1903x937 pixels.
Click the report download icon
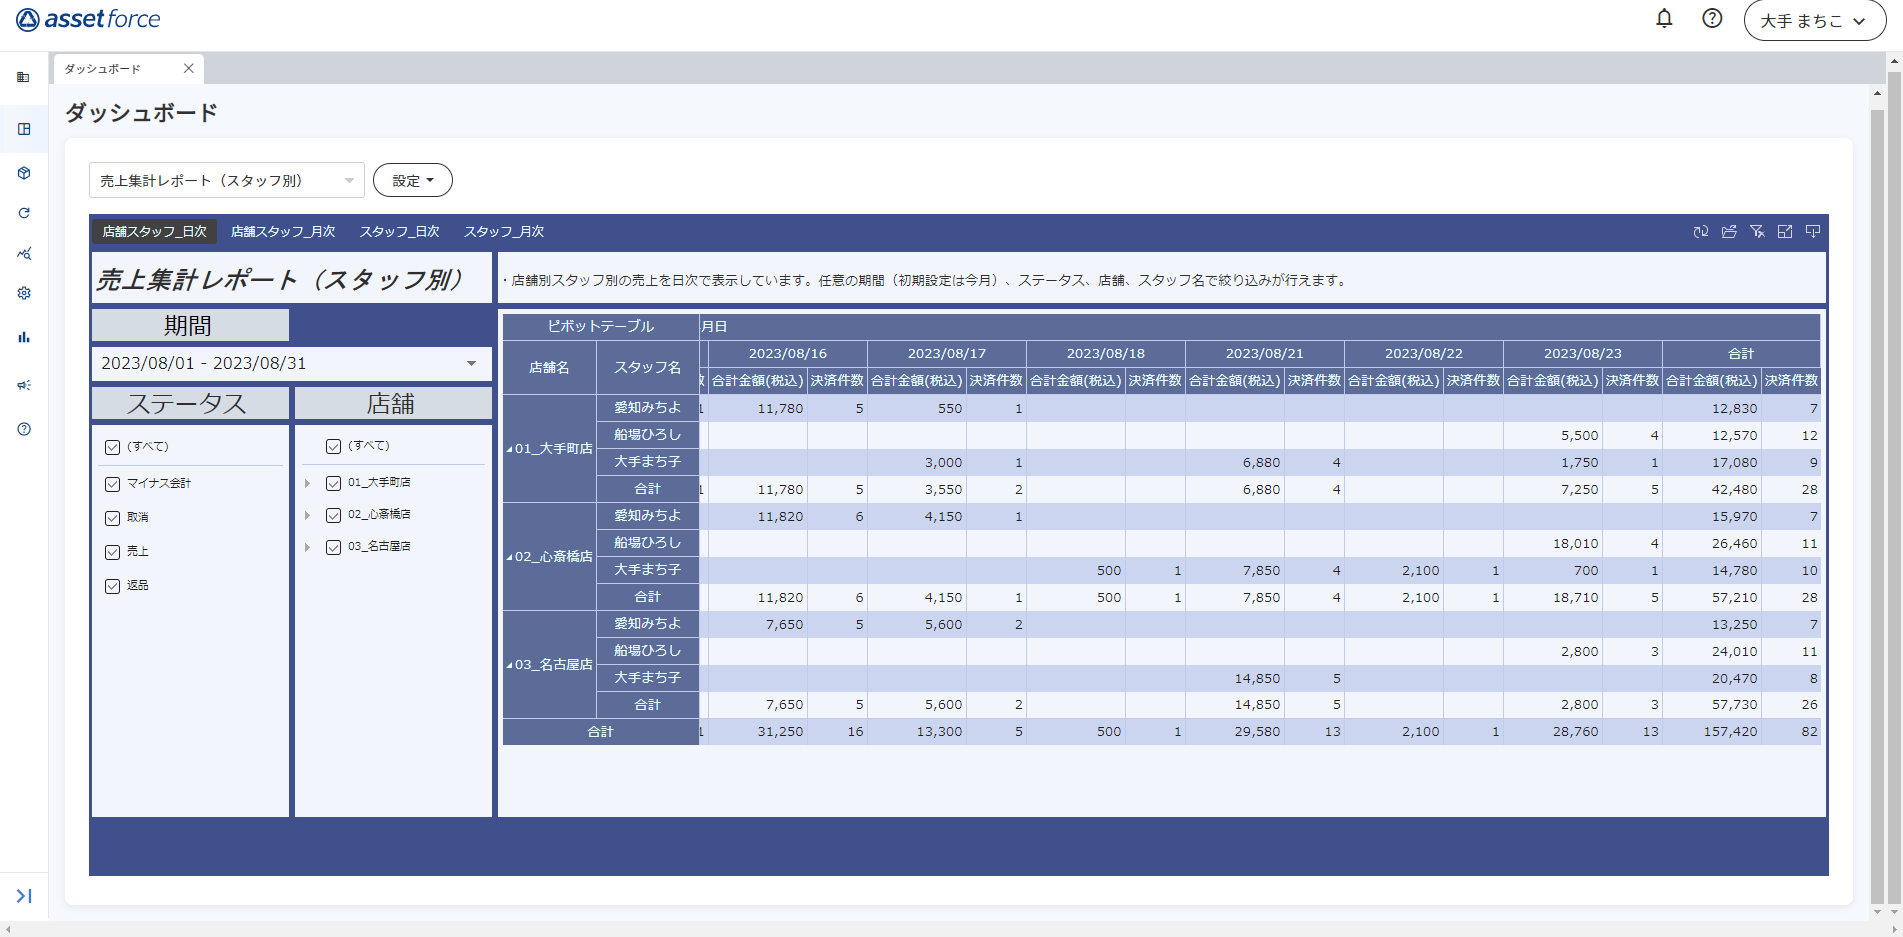[1813, 232]
